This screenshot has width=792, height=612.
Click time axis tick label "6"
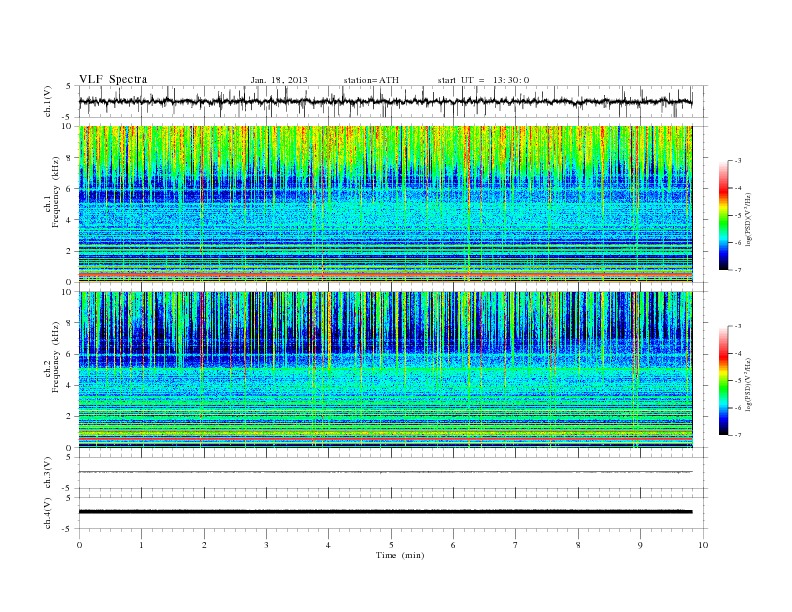coord(453,545)
